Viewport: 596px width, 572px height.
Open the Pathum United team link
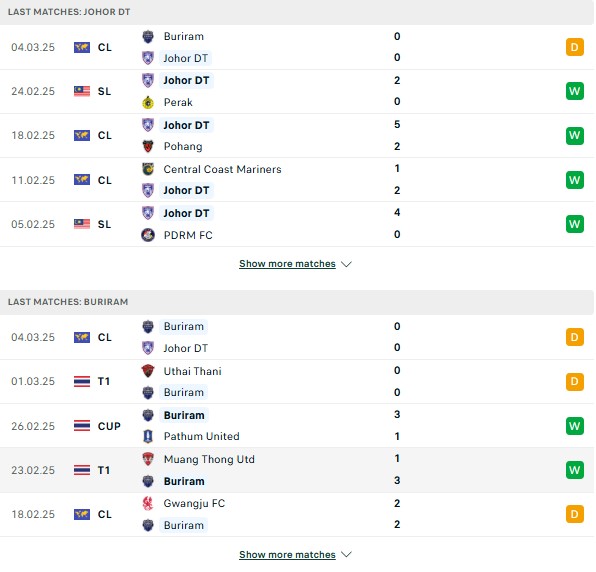[x=201, y=436]
